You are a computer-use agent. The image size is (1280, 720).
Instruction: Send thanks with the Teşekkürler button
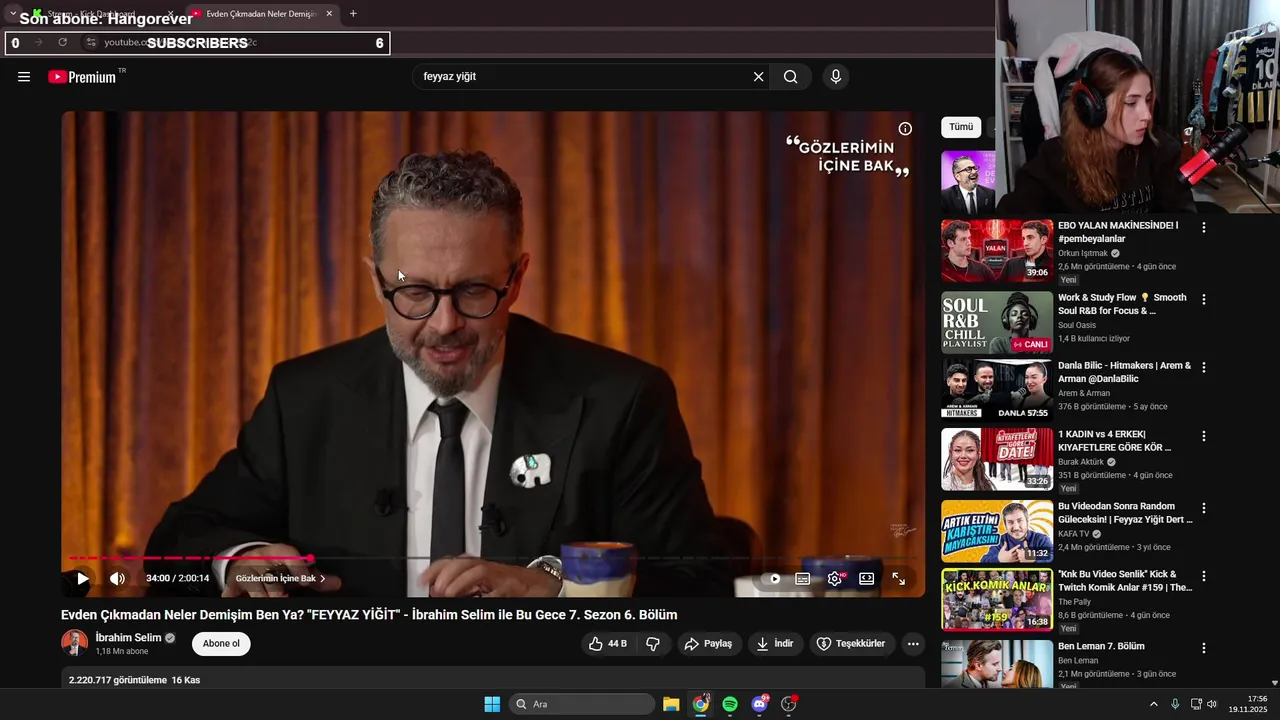tap(851, 644)
